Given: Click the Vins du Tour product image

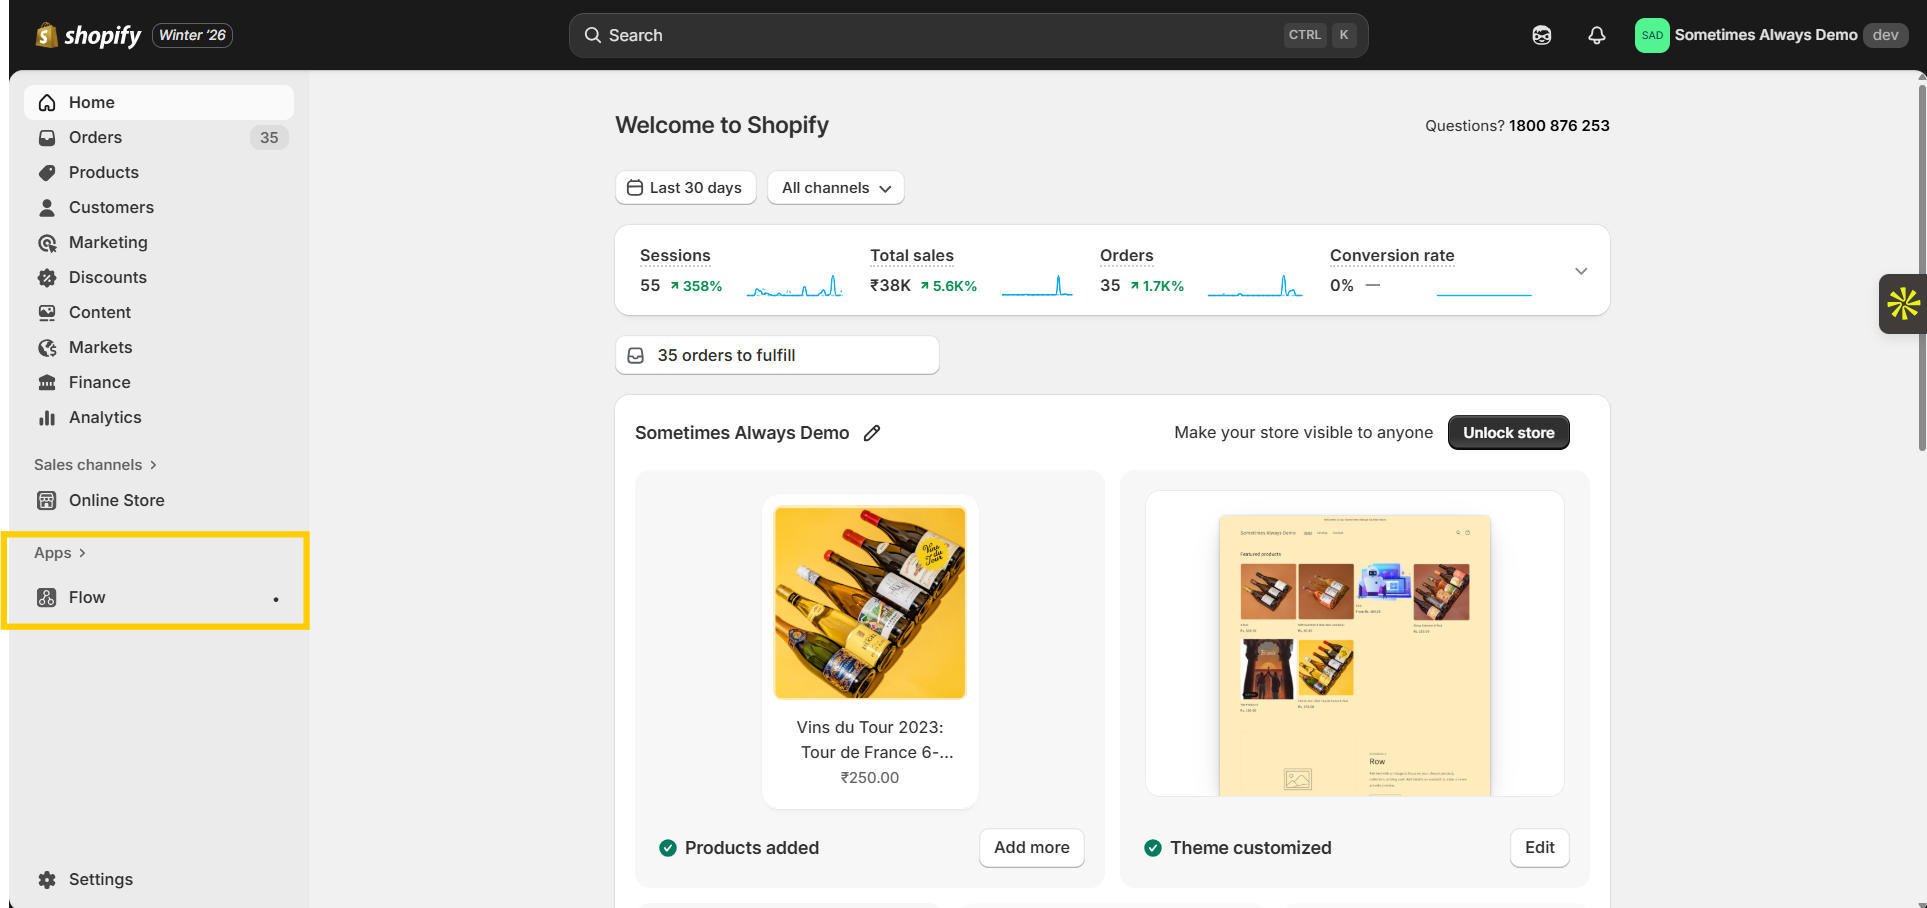Looking at the screenshot, I should click(869, 602).
